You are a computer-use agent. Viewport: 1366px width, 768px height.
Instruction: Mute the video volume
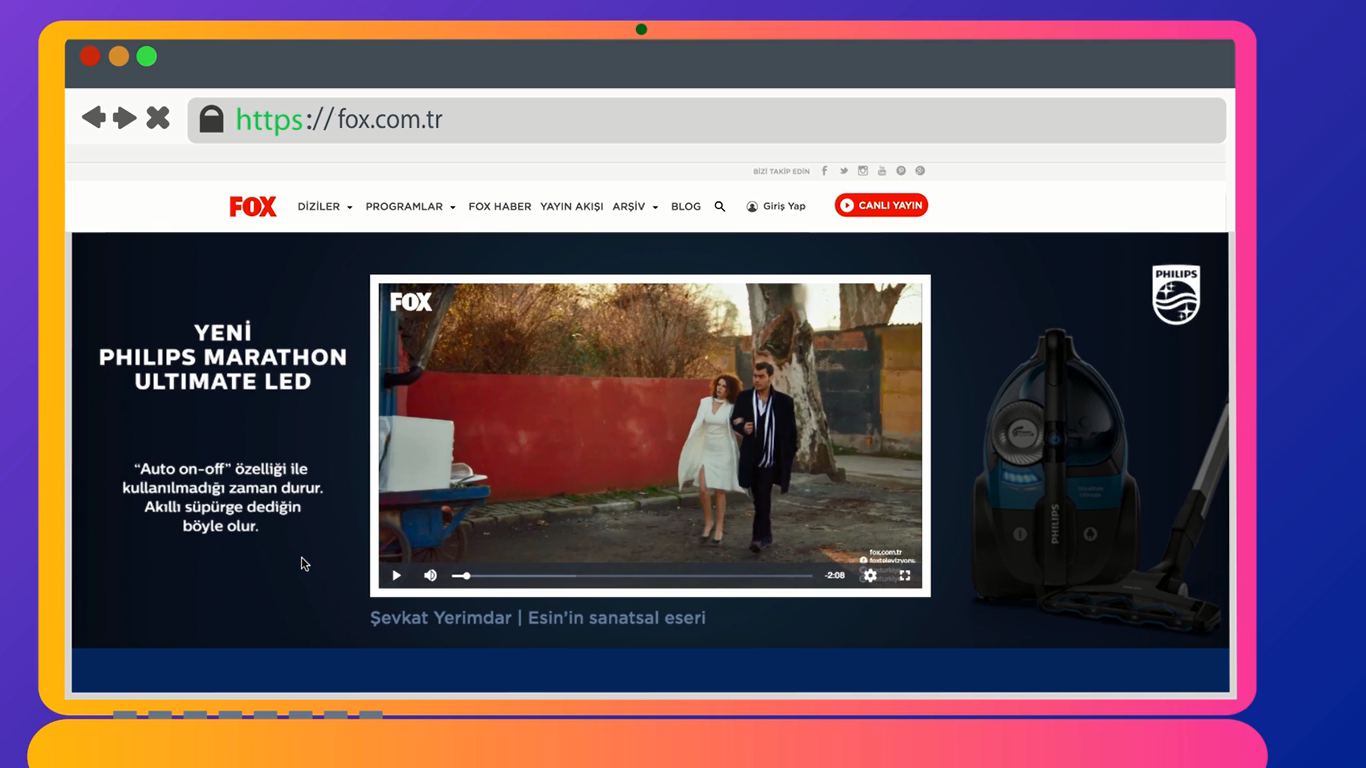click(x=430, y=576)
